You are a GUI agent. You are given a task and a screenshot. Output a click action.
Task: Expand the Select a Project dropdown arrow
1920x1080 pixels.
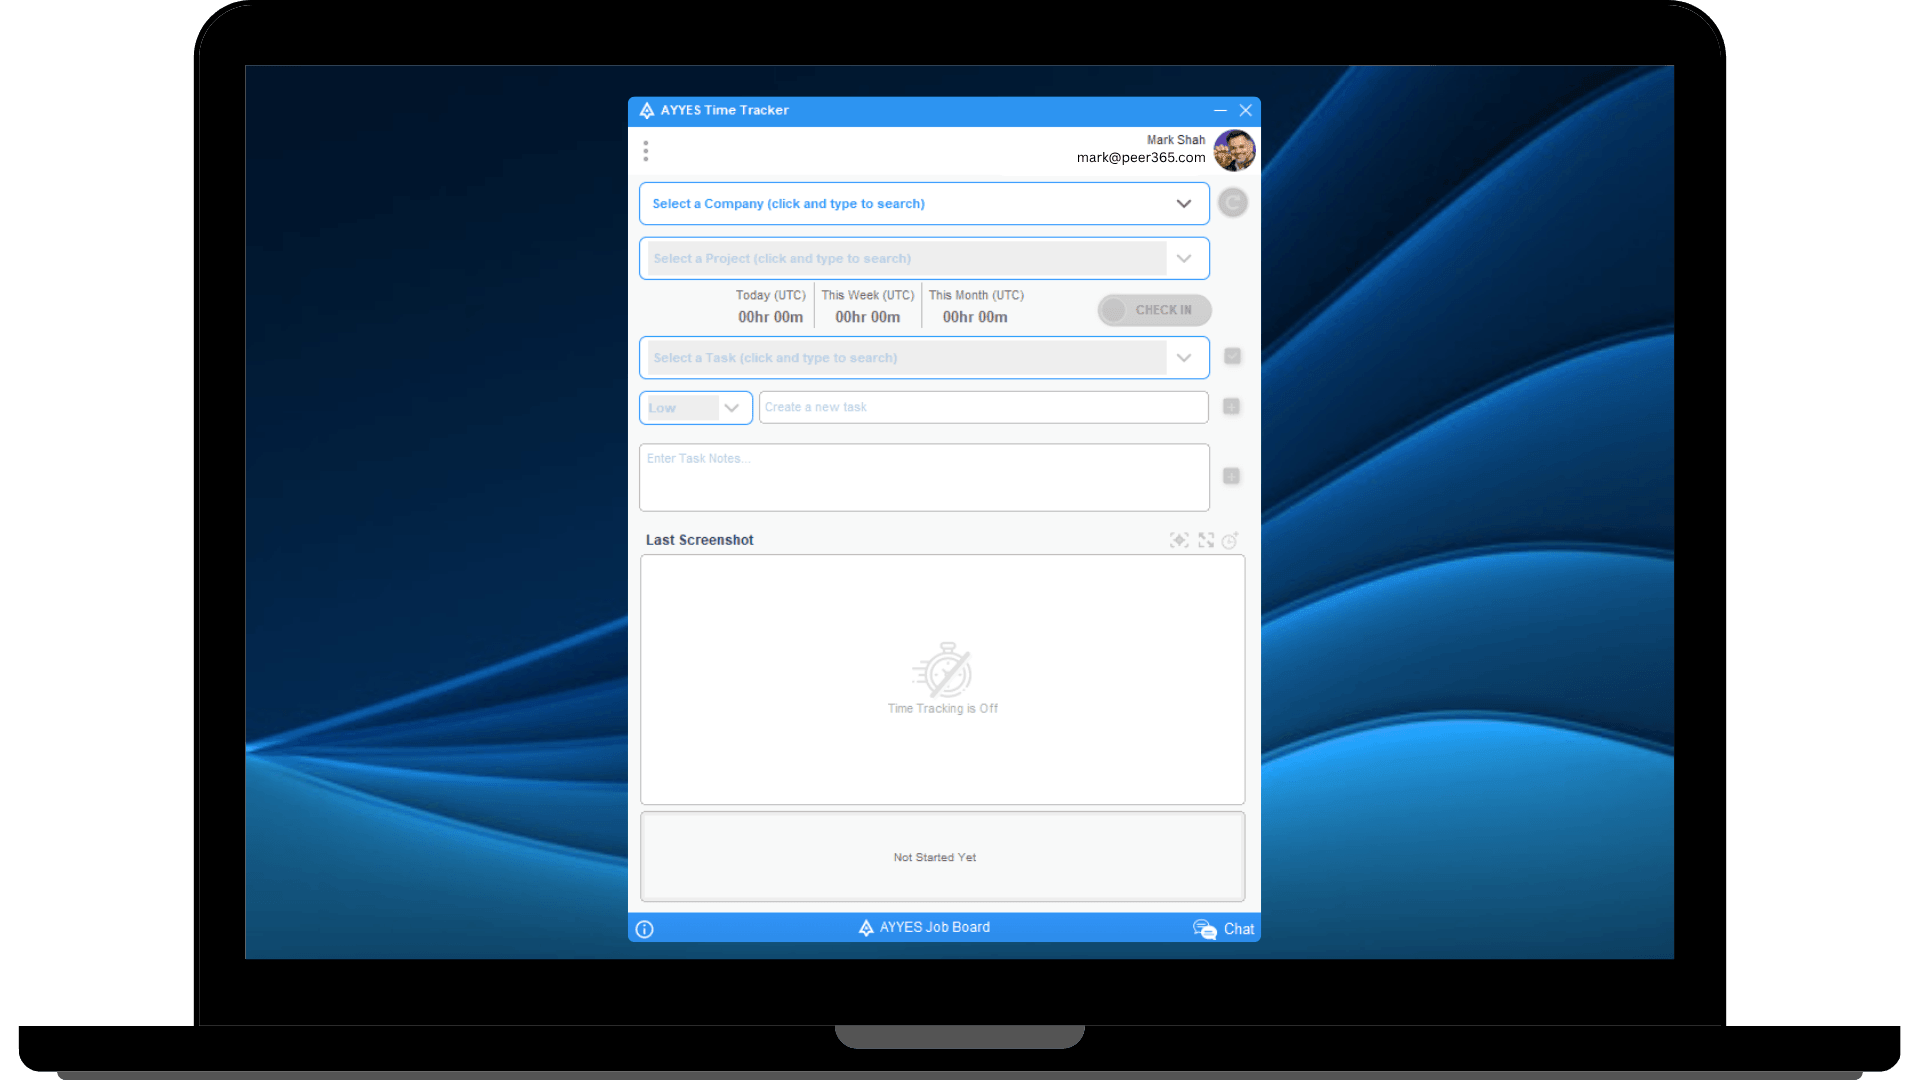(1184, 258)
